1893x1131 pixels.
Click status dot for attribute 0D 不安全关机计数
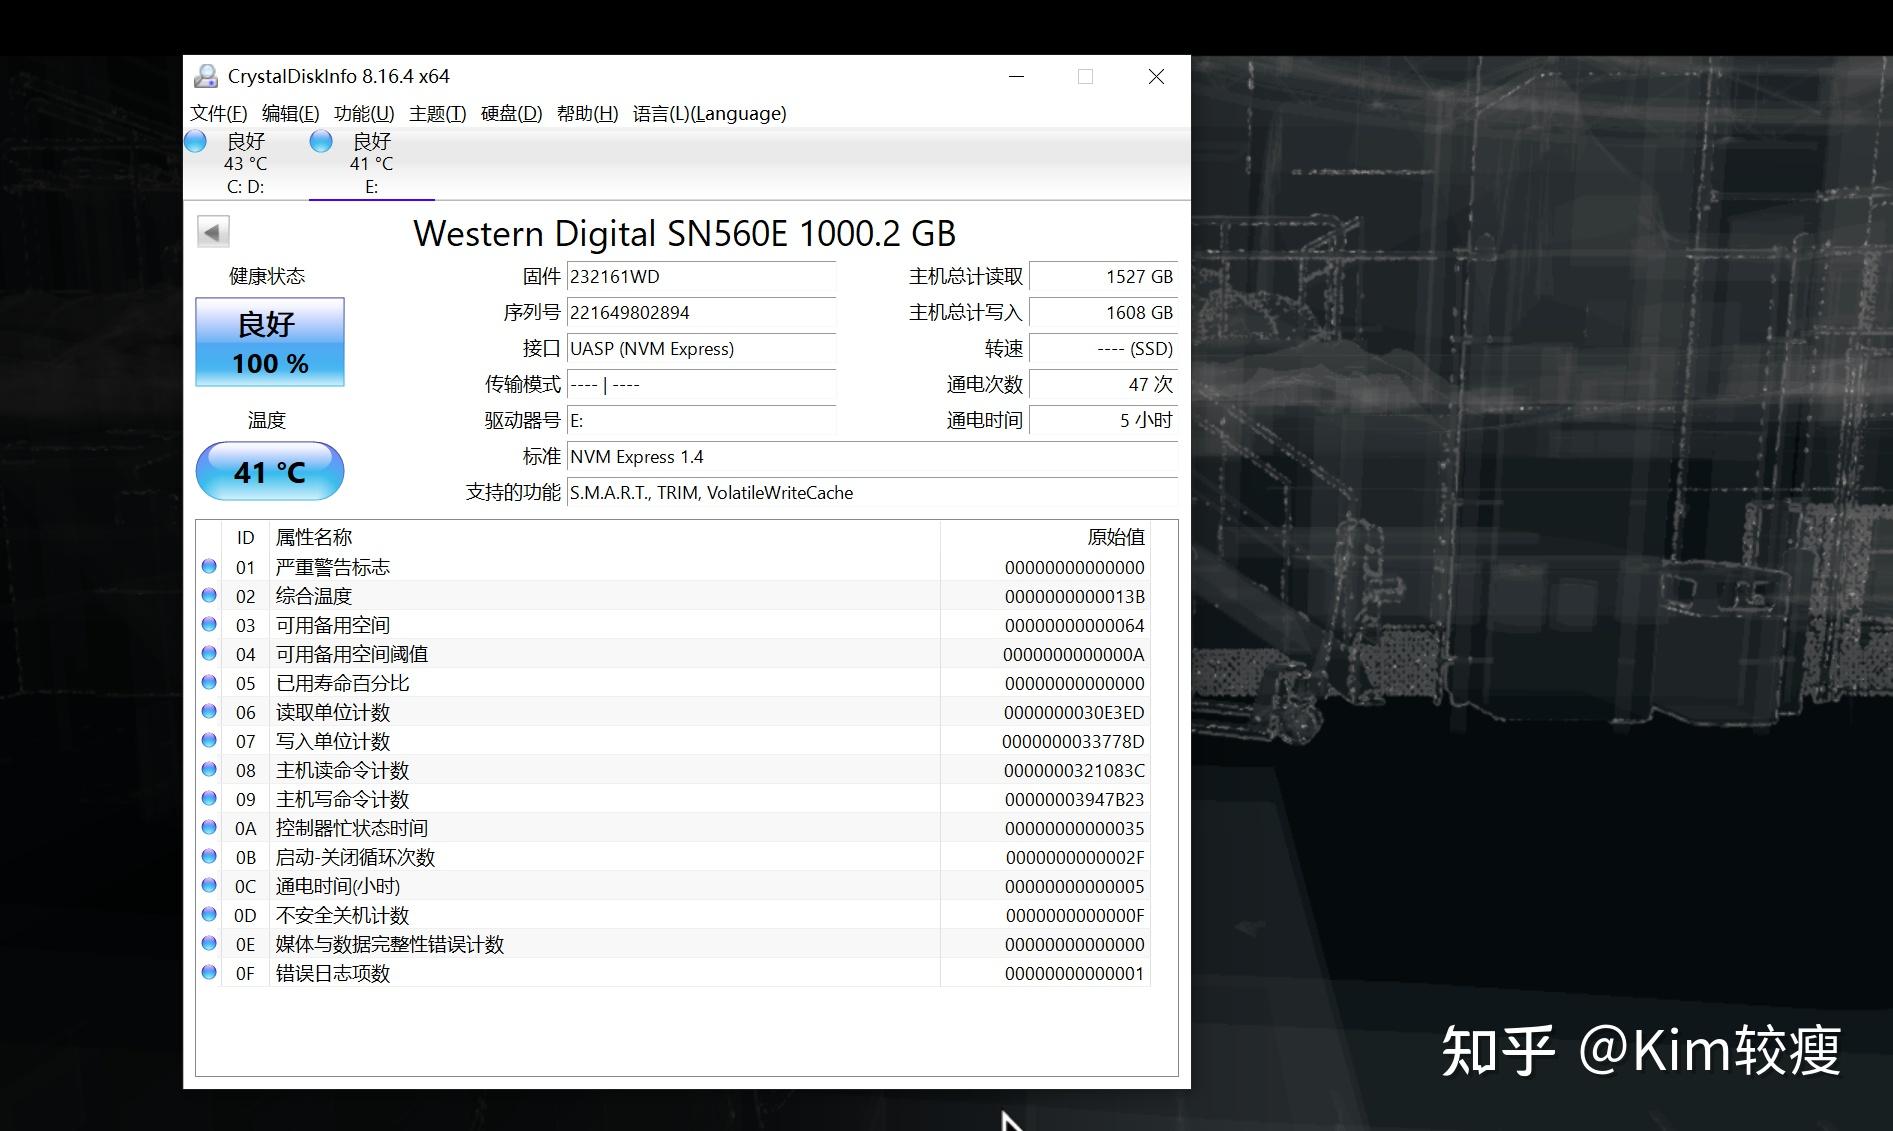click(x=209, y=914)
